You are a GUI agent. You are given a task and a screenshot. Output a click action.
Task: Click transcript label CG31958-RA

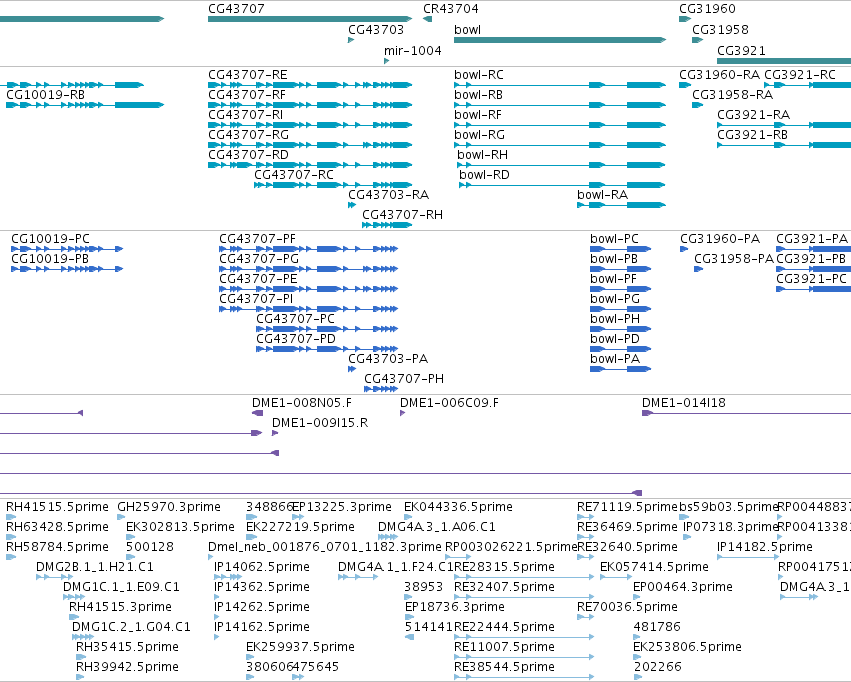click(x=733, y=95)
